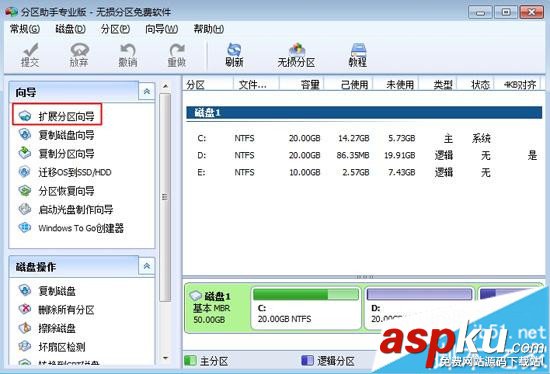Launch 复制磁盘向导 wizard
The height and width of the screenshot is (374, 550).
click(x=56, y=135)
